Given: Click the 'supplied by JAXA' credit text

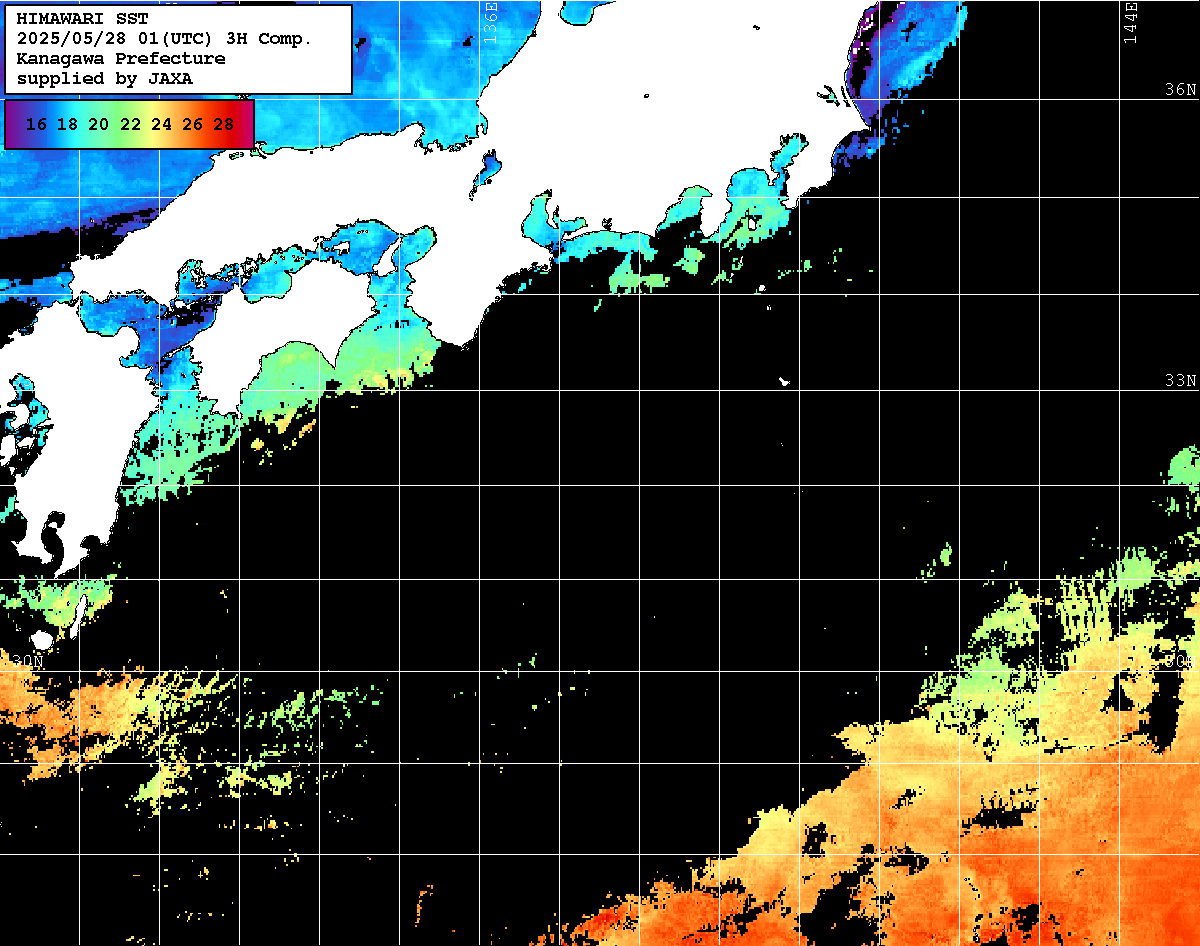Looking at the screenshot, I should pos(105,79).
